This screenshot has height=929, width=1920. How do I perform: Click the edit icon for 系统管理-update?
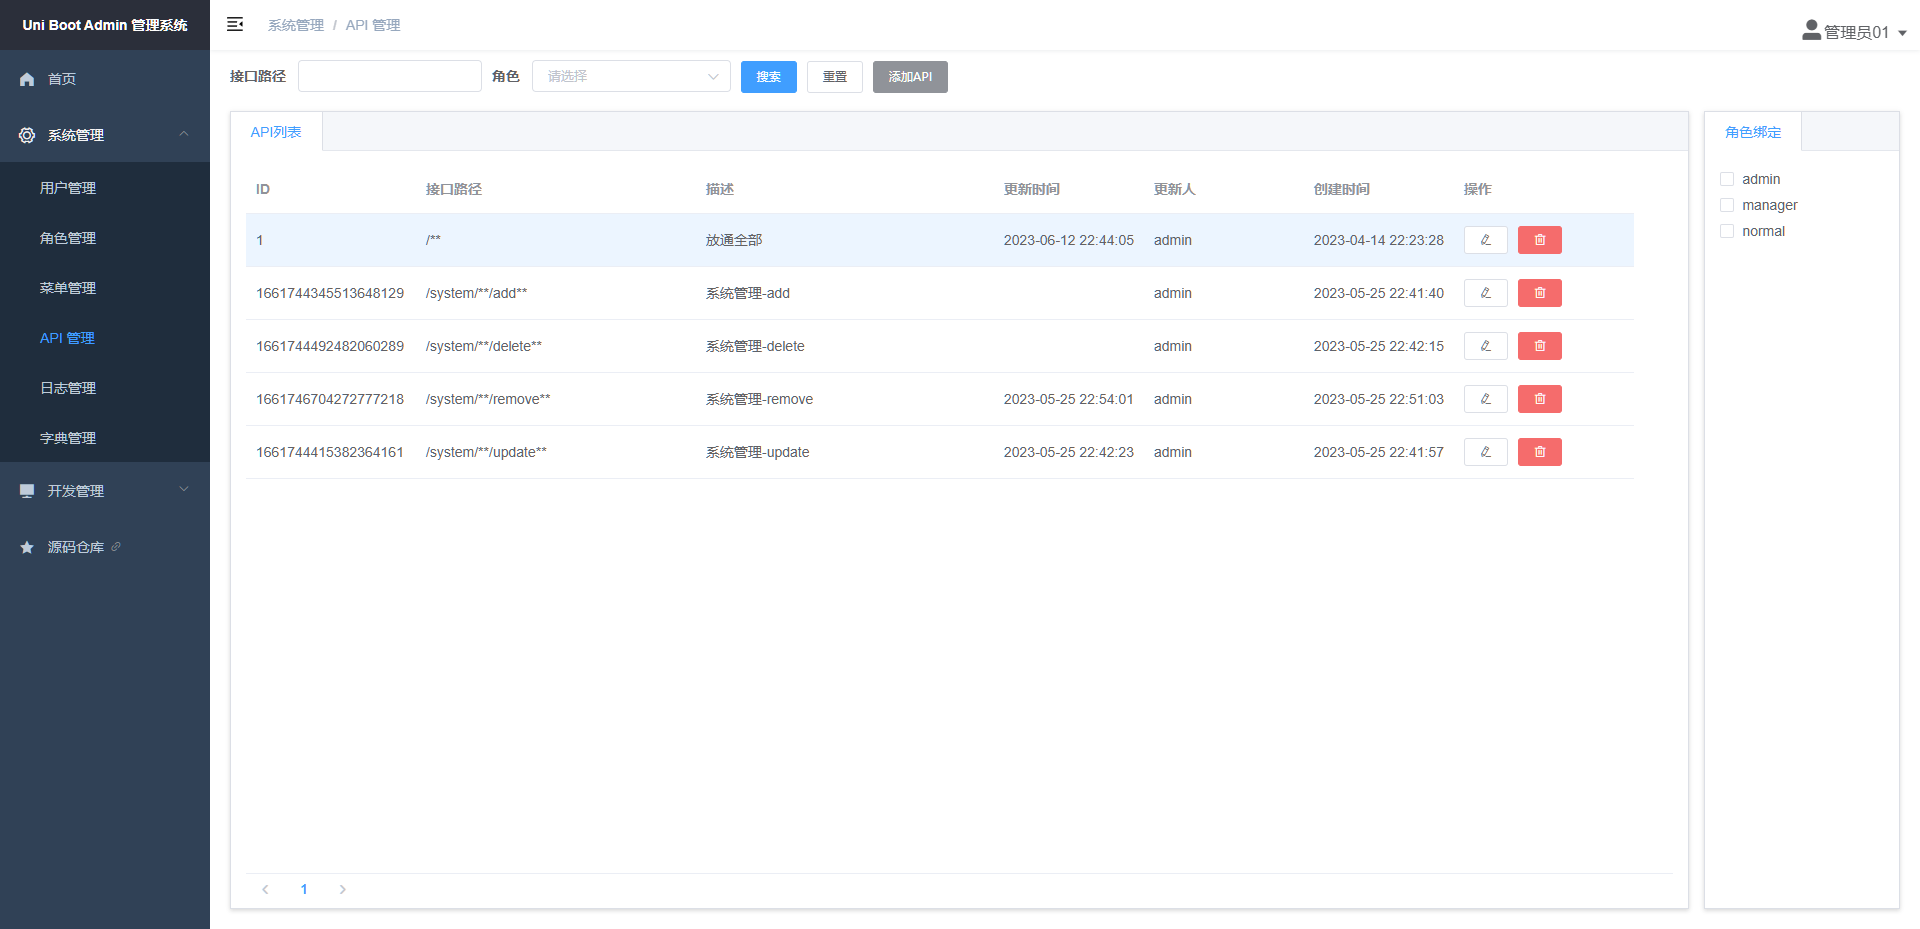point(1485,452)
